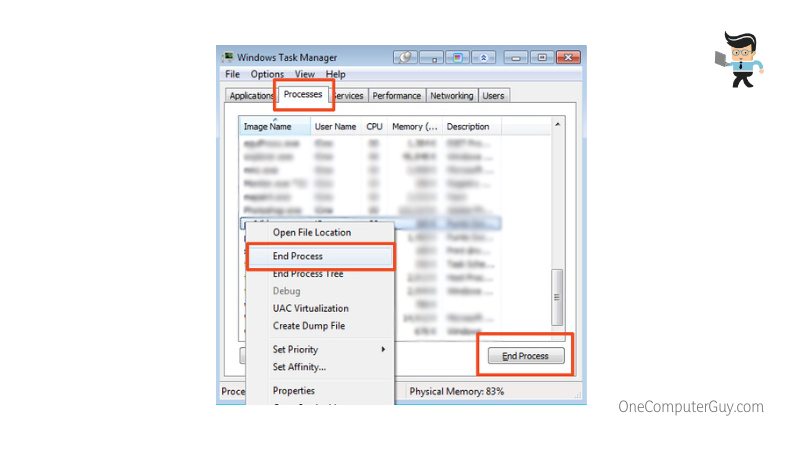Click the pin icon in title bar
Image resolution: width=800 pixels, height=450 pixels.
pyautogui.click(x=405, y=57)
